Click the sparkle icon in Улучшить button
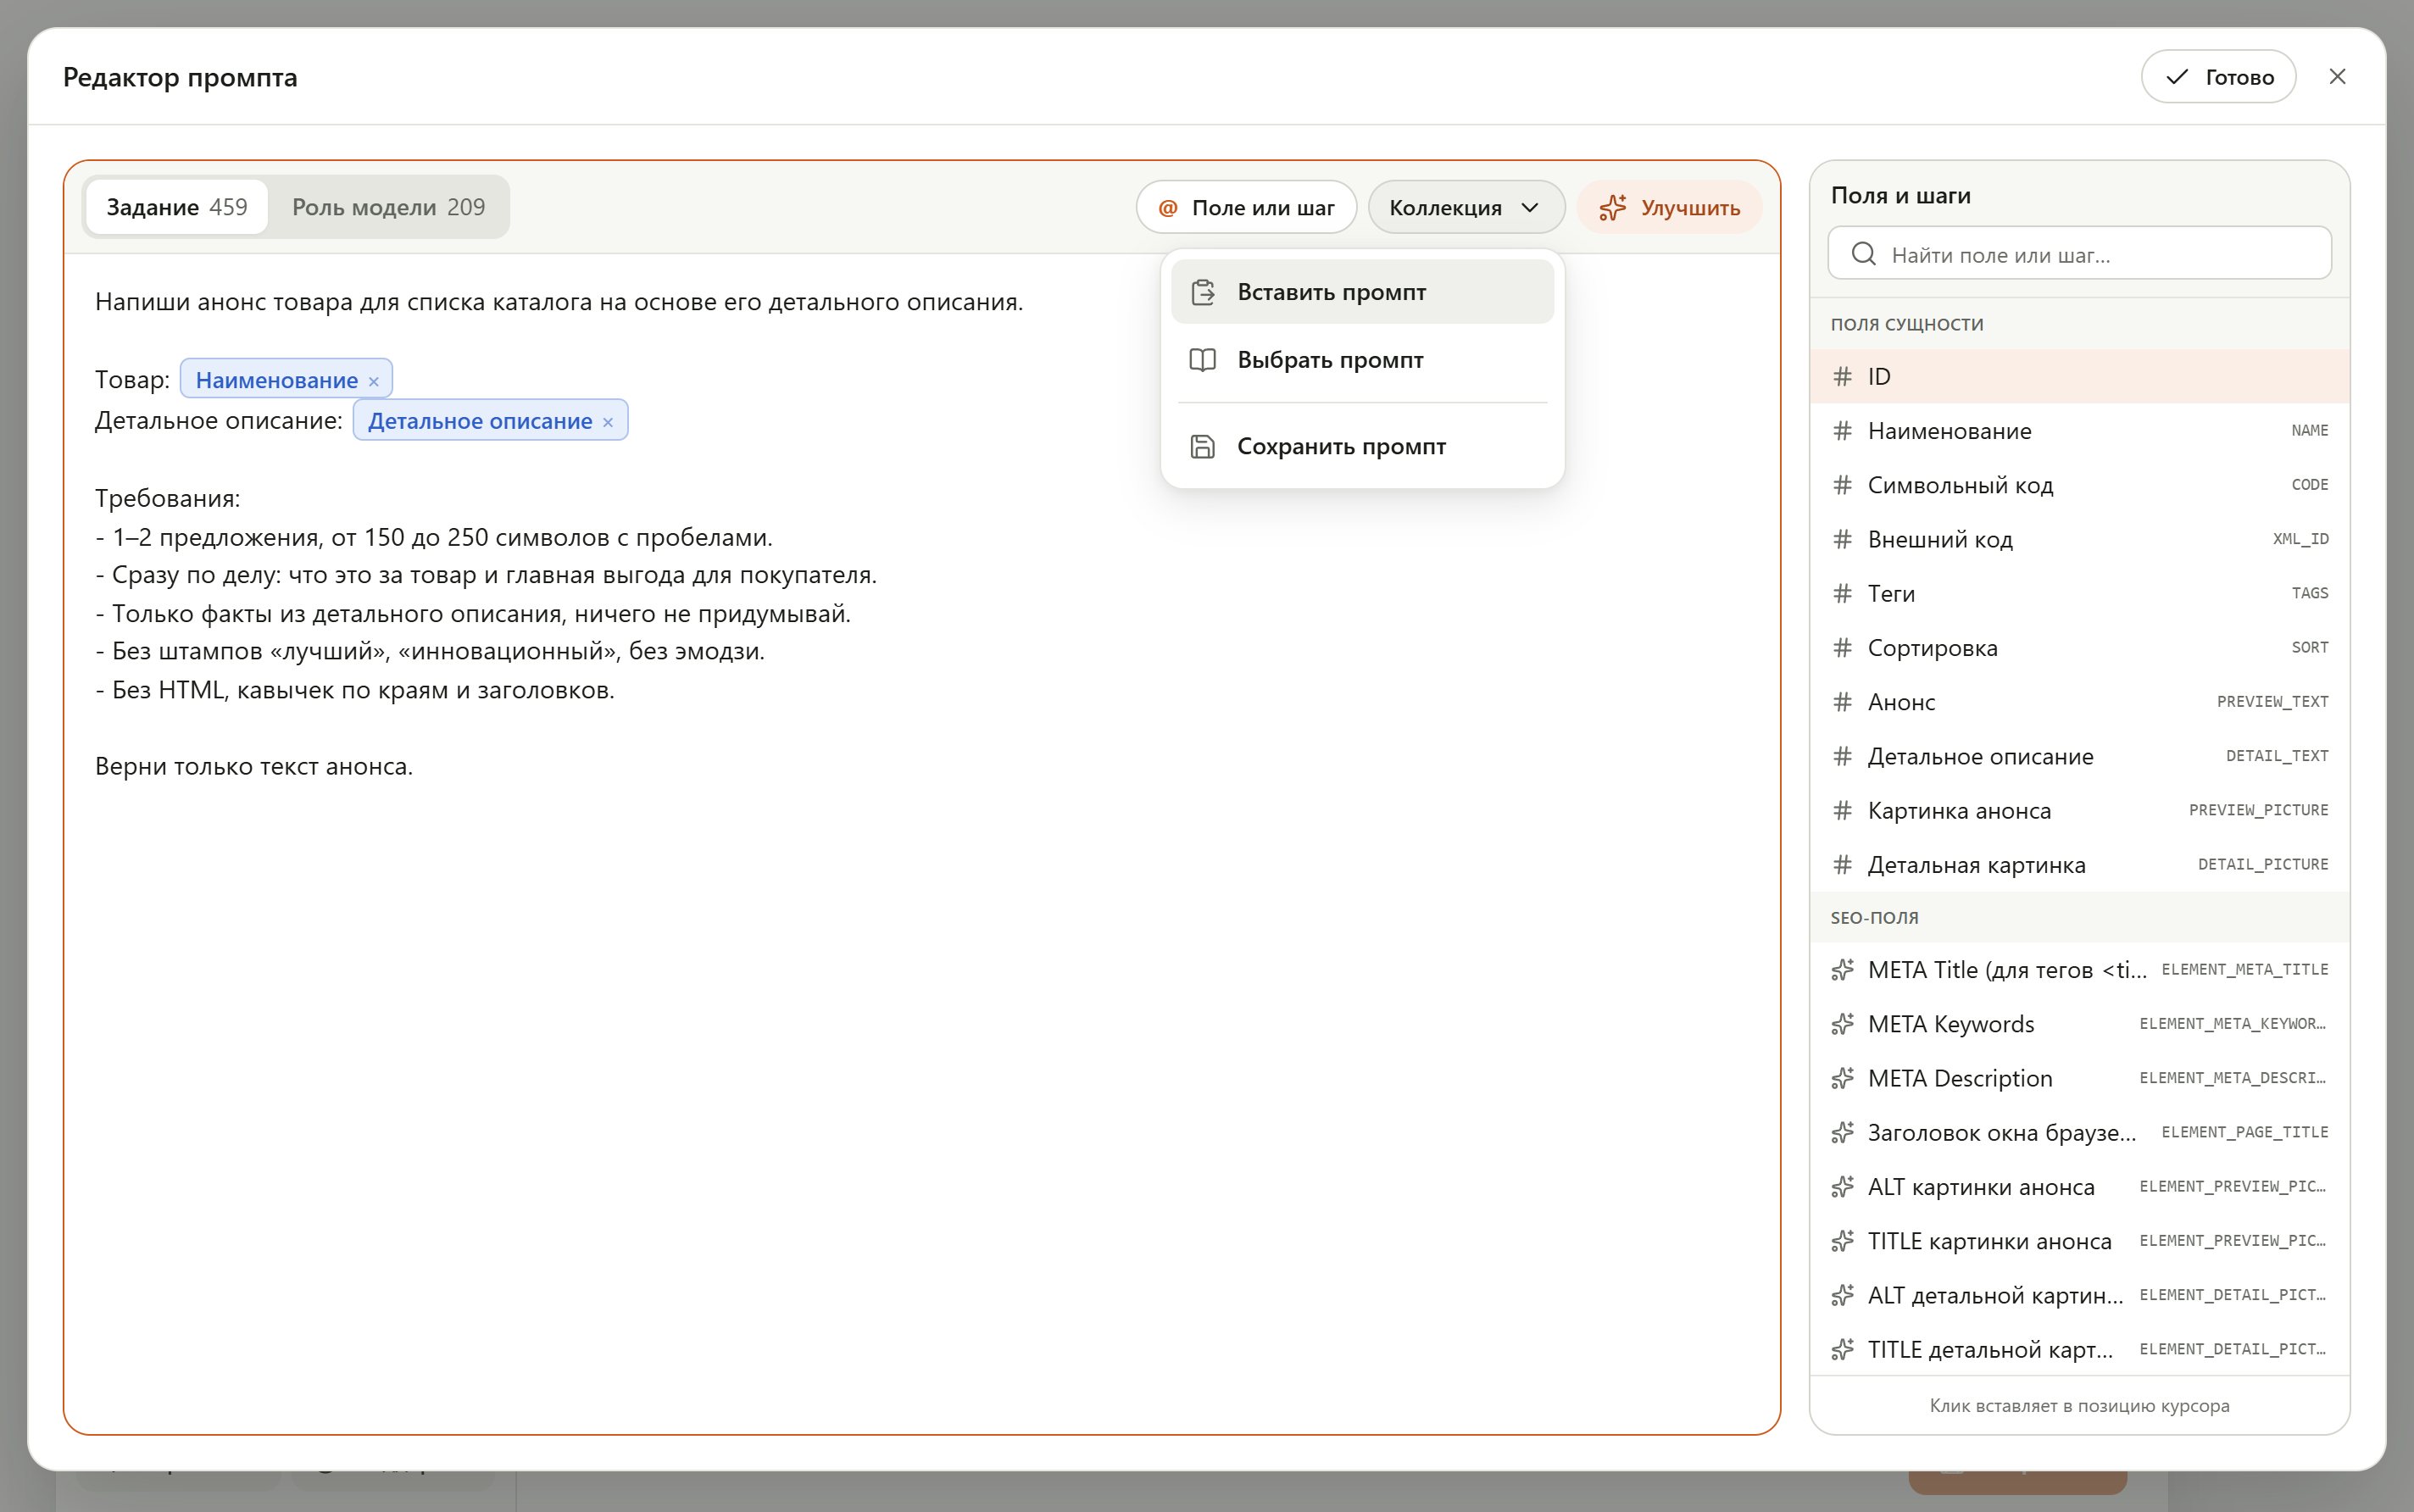Image resolution: width=2414 pixels, height=1512 pixels. pos(1613,207)
